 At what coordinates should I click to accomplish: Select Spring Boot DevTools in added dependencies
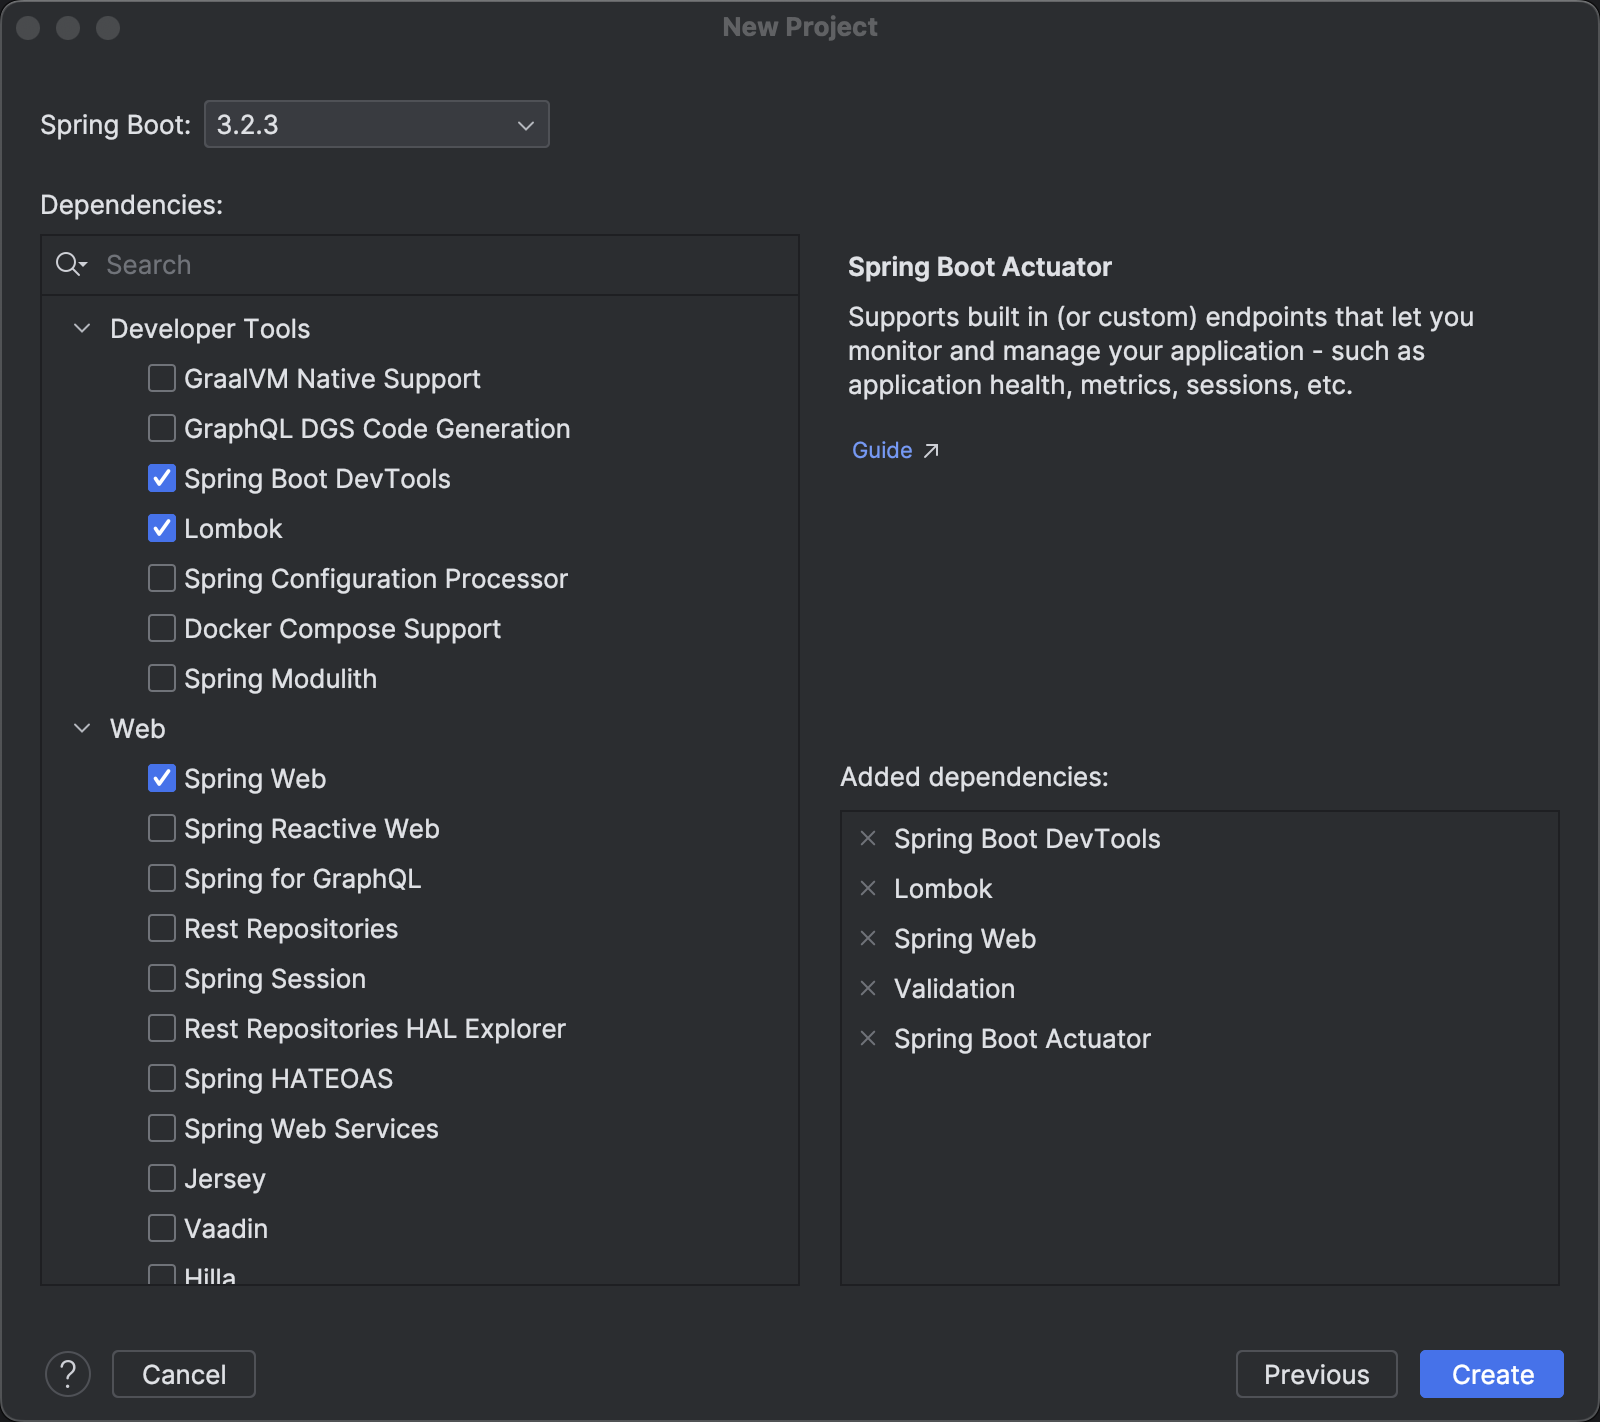coord(1027,839)
